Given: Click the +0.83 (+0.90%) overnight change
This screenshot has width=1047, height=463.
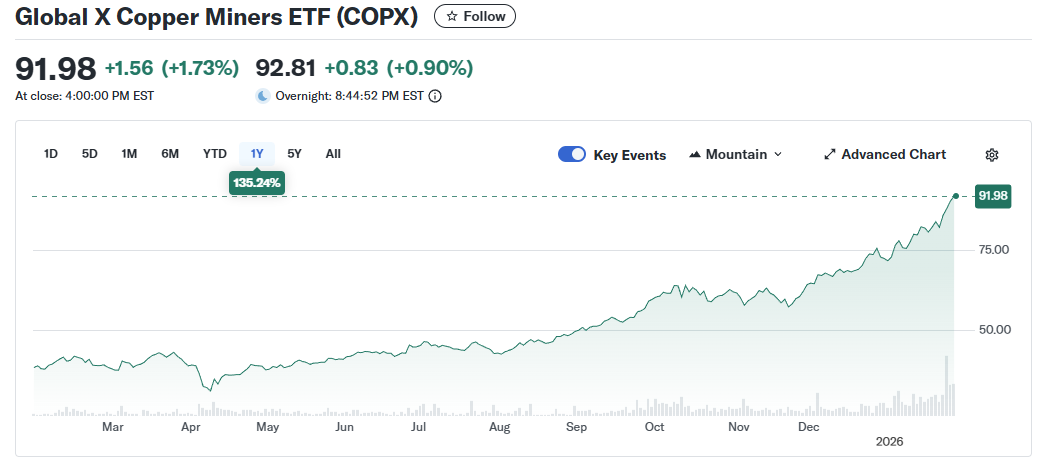Looking at the screenshot, I should (x=399, y=68).
